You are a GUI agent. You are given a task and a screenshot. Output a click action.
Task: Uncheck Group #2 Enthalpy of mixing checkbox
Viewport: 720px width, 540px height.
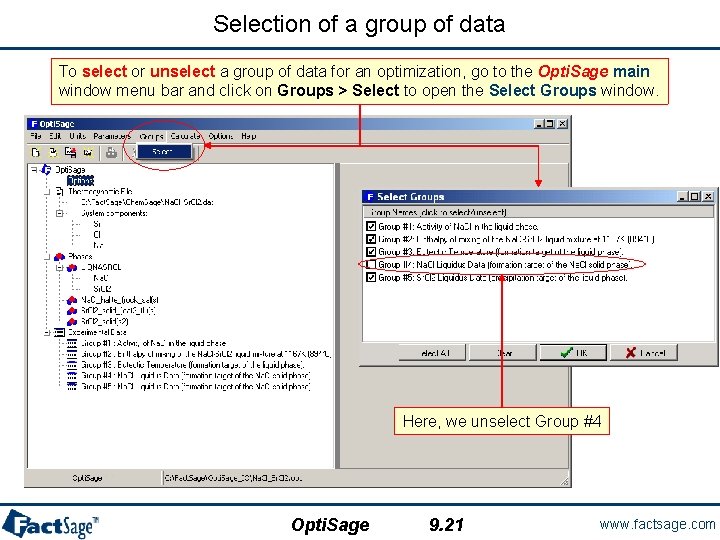pos(371,239)
